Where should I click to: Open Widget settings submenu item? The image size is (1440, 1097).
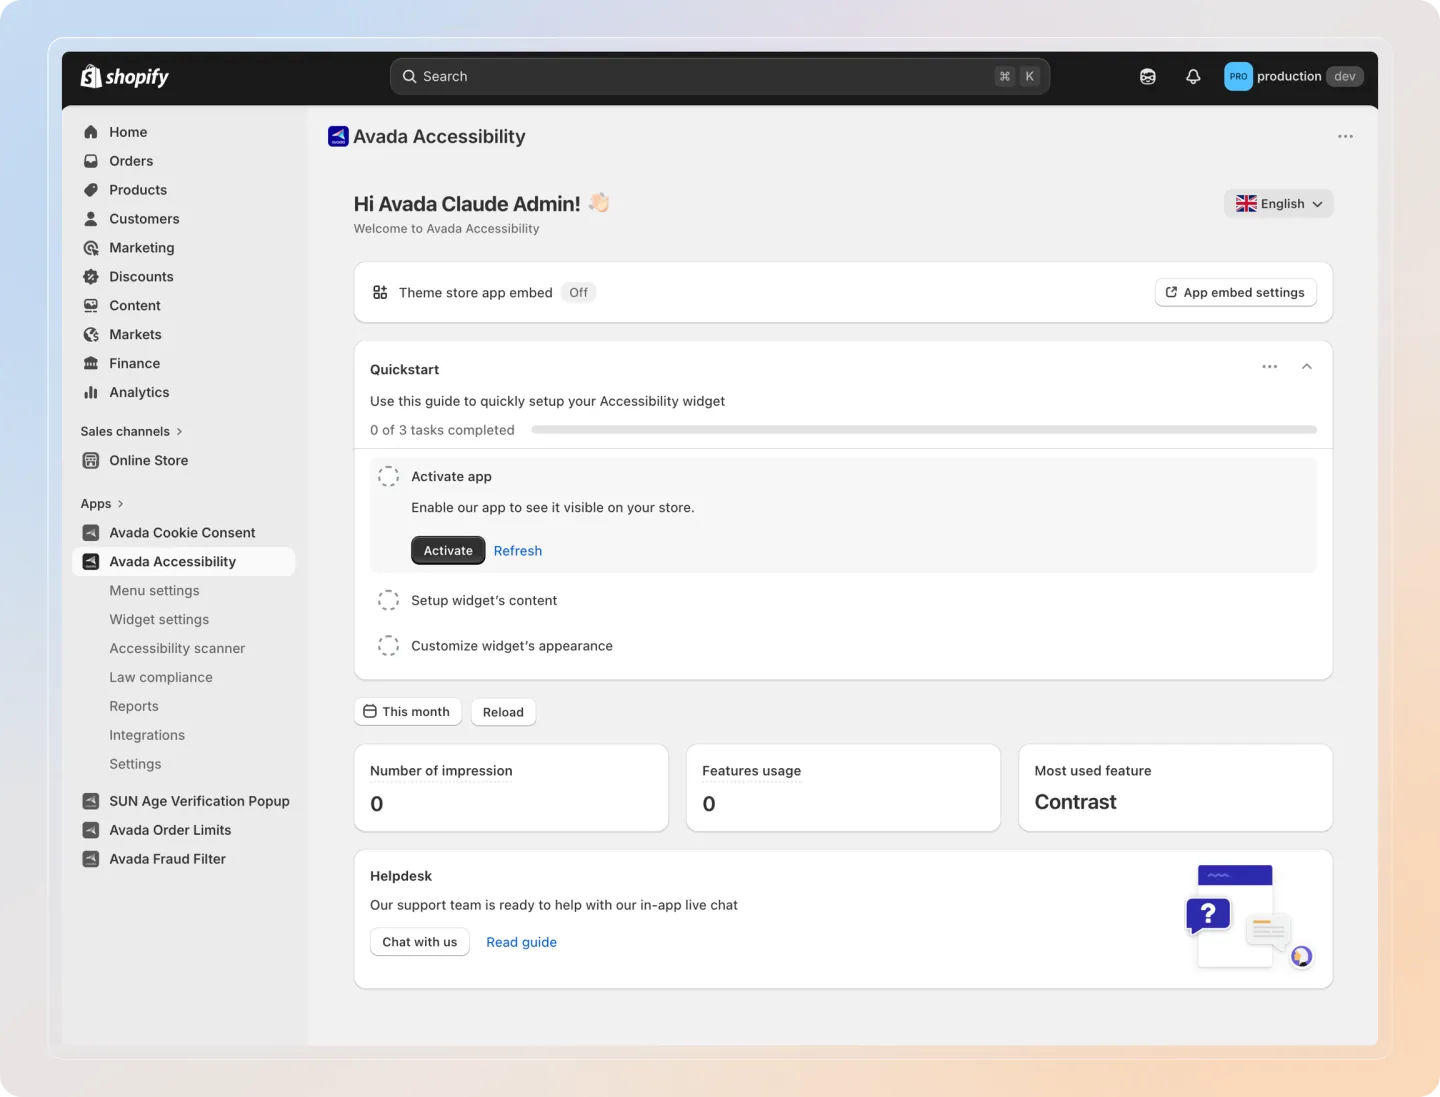click(x=159, y=620)
